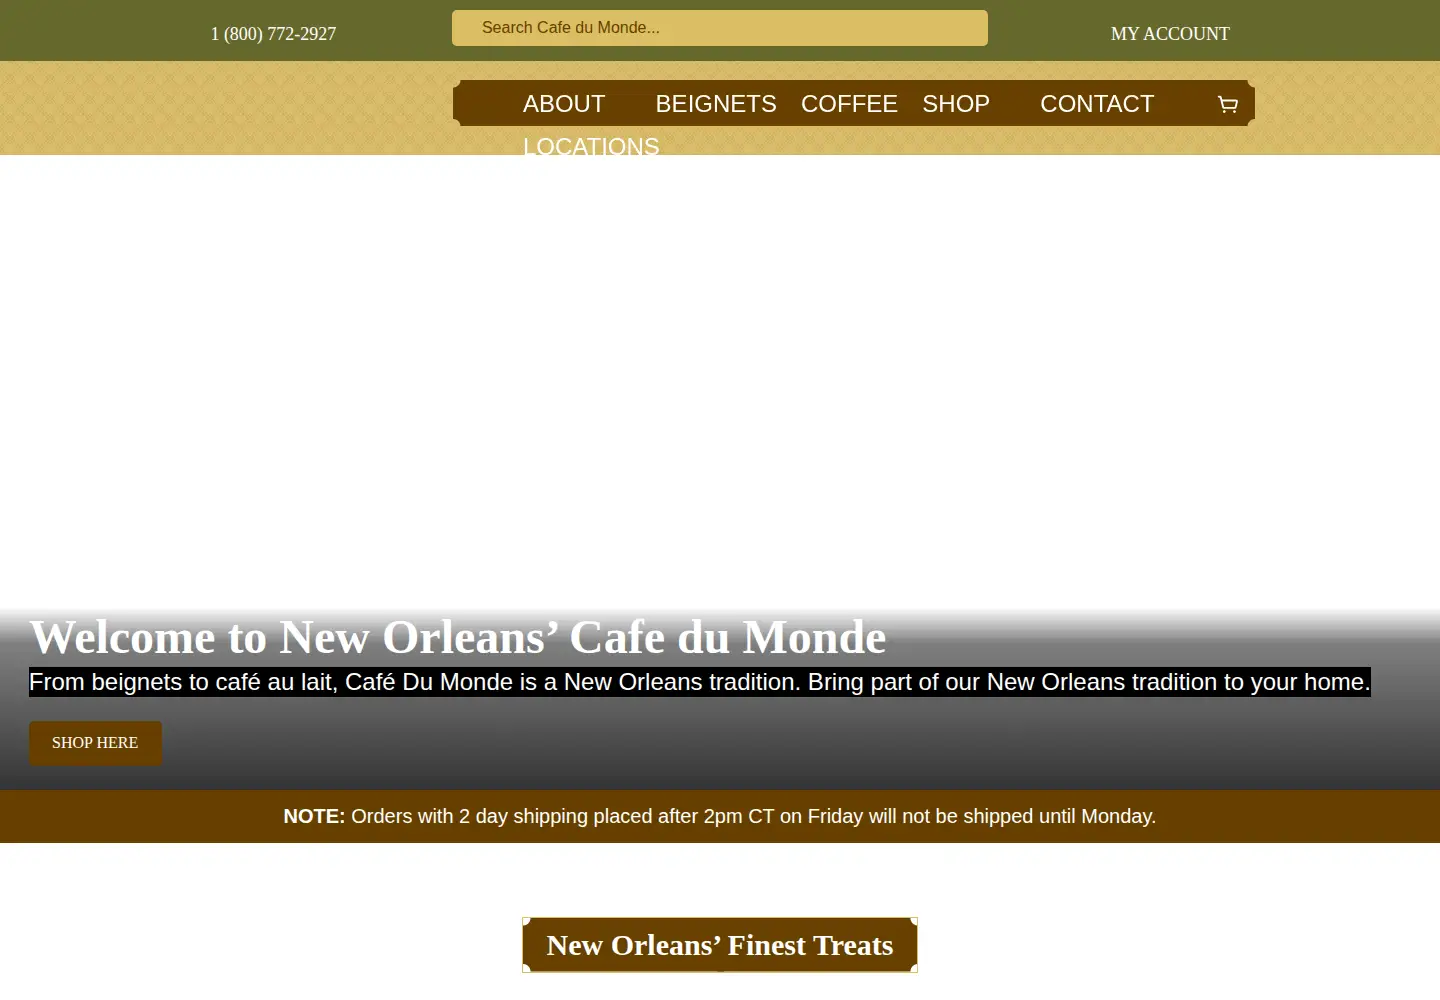Open the shopping cart icon
This screenshot has width=1440, height=1000.
pos(1228,104)
